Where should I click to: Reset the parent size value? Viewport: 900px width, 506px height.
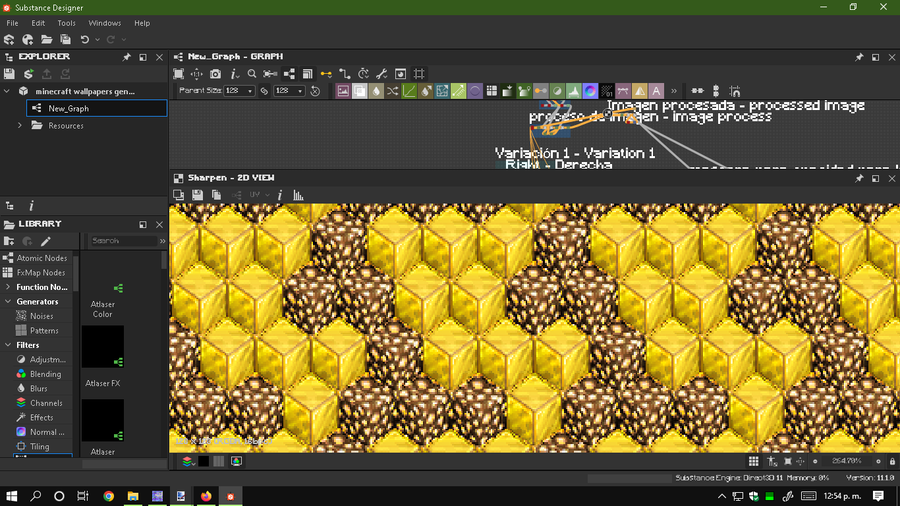pyautogui.click(x=315, y=91)
